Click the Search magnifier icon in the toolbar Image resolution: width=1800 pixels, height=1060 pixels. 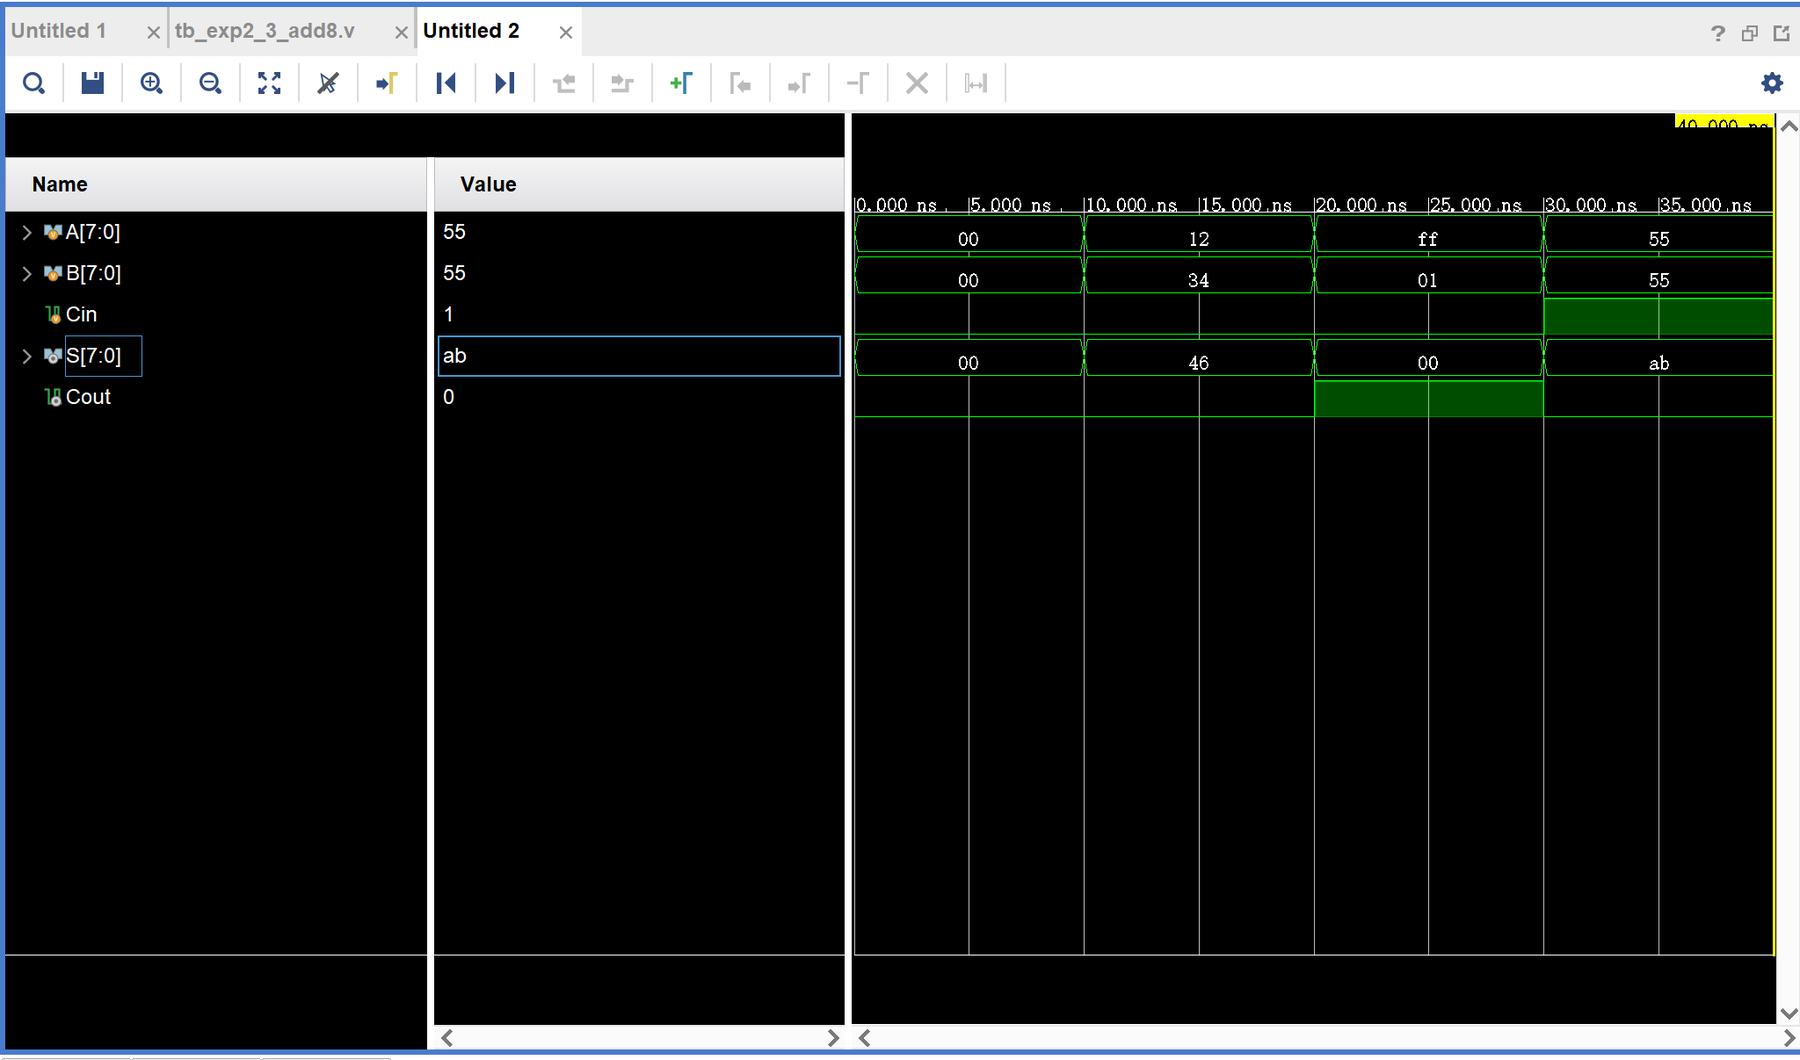pyautogui.click(x=33, y=83)
